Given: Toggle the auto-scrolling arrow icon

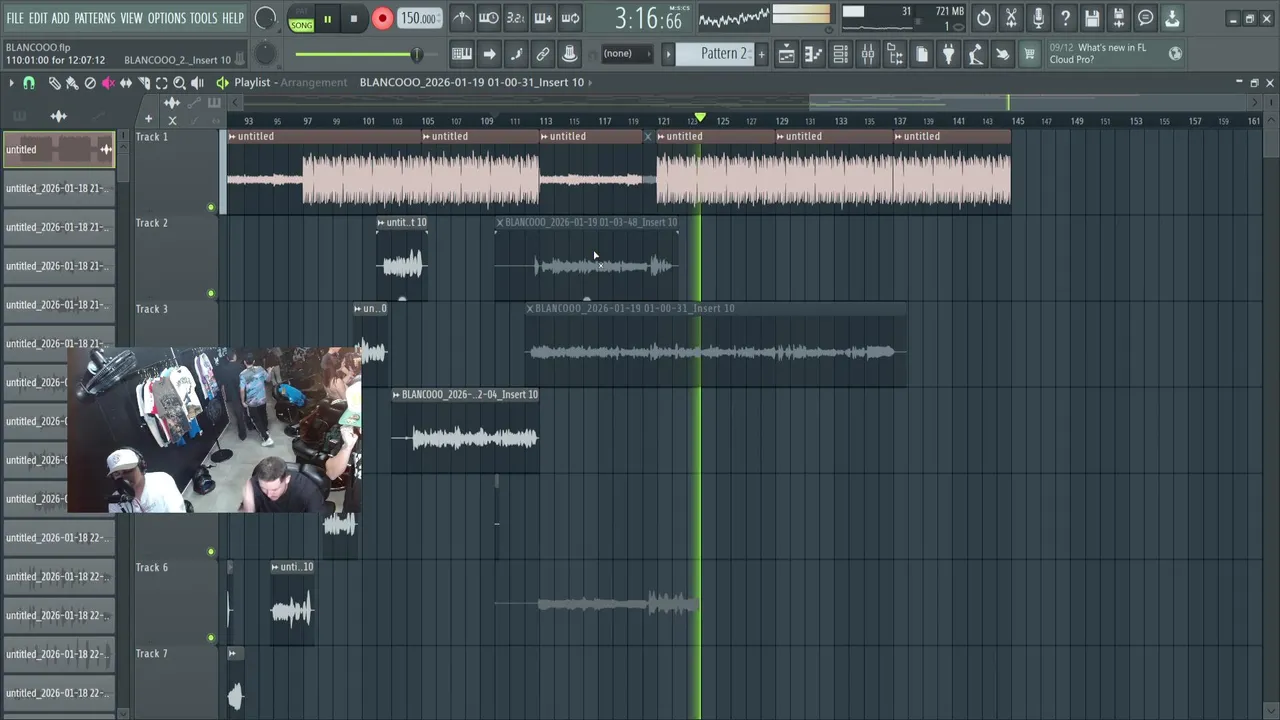Looking at the screenshot, I should (x=488, y=54).
